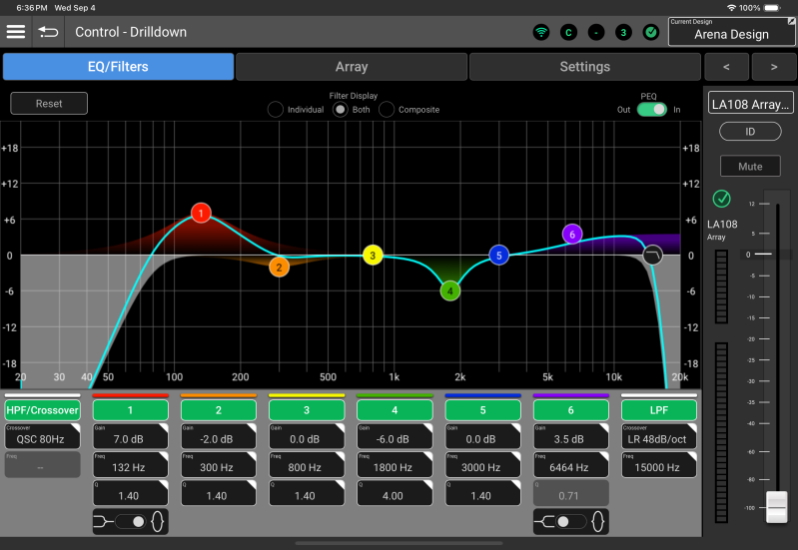Open band 4 Q 4.00 field
Screen dimensions: 798x550
(x=394, y=493)
